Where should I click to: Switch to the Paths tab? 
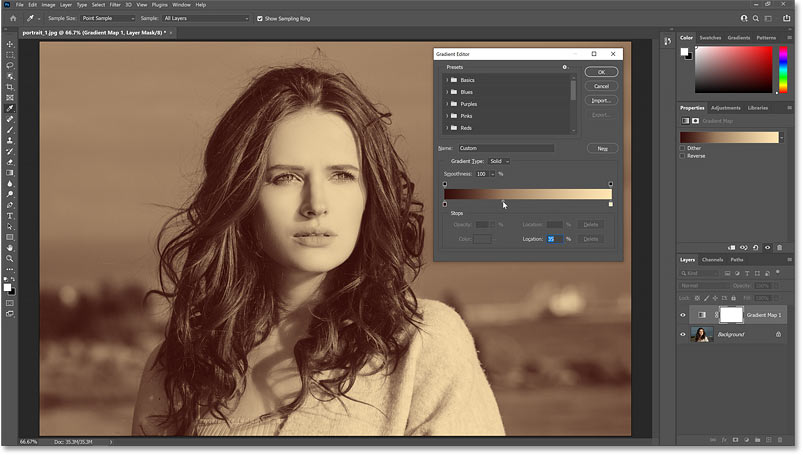pos(736,260)
